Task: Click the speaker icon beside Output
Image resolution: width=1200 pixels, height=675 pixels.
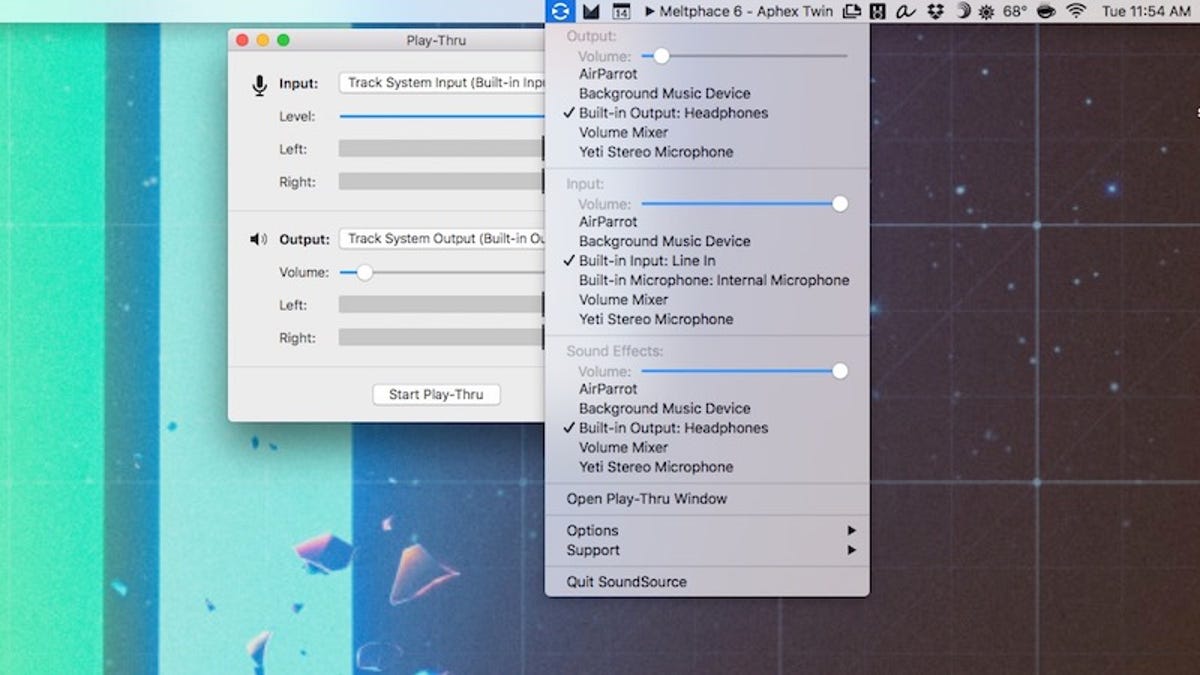Action: pyautogui.click(x=259, y=239)
